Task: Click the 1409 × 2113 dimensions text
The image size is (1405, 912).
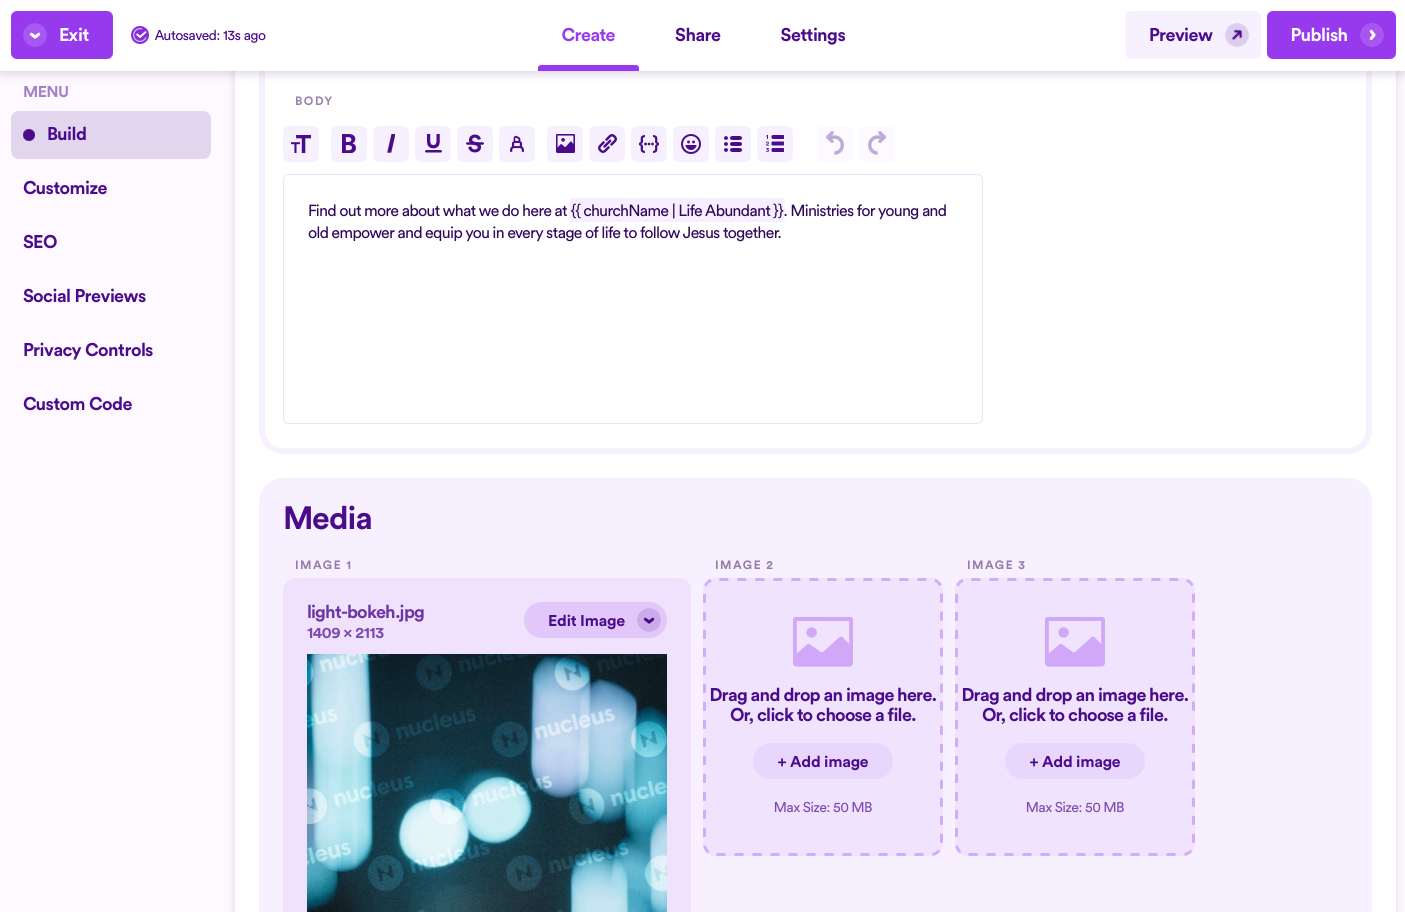Action: tap(345, 633)
